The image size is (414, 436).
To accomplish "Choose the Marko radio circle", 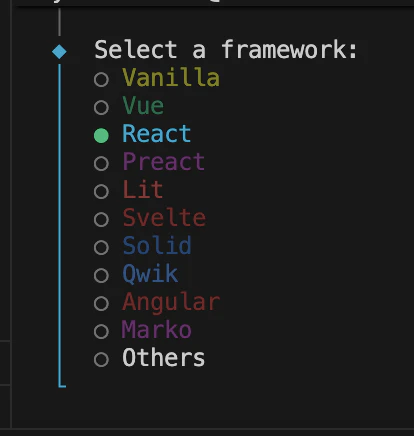I will pos(101,332).
